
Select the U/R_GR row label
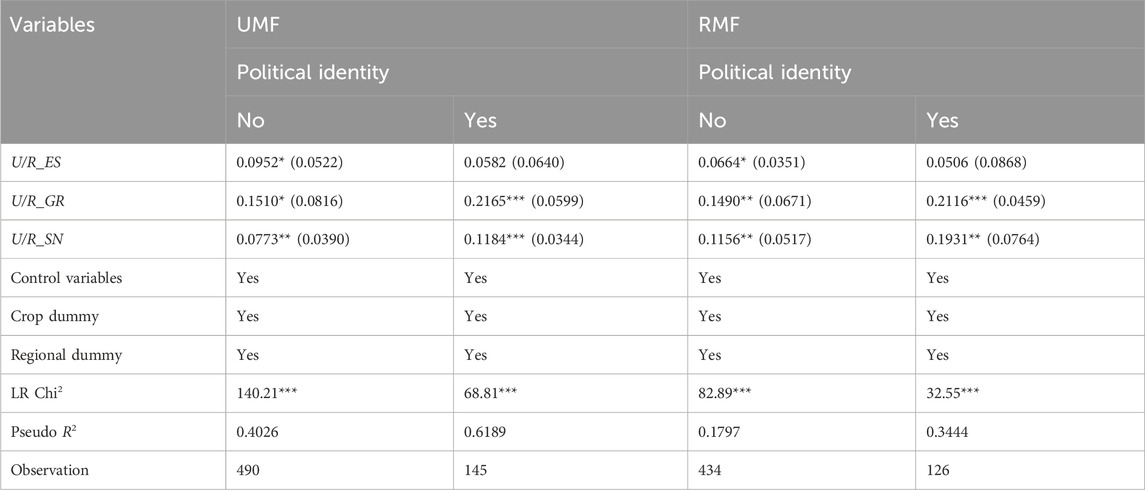point(41,201)
